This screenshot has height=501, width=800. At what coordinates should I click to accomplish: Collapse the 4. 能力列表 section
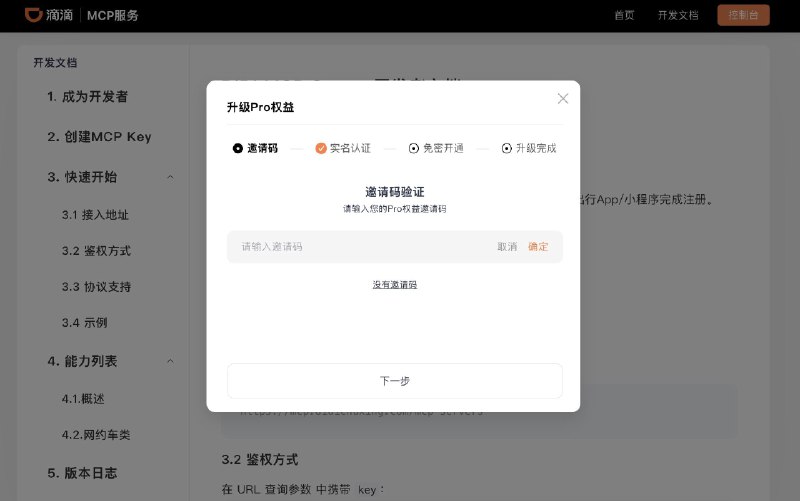click(170, 361)
